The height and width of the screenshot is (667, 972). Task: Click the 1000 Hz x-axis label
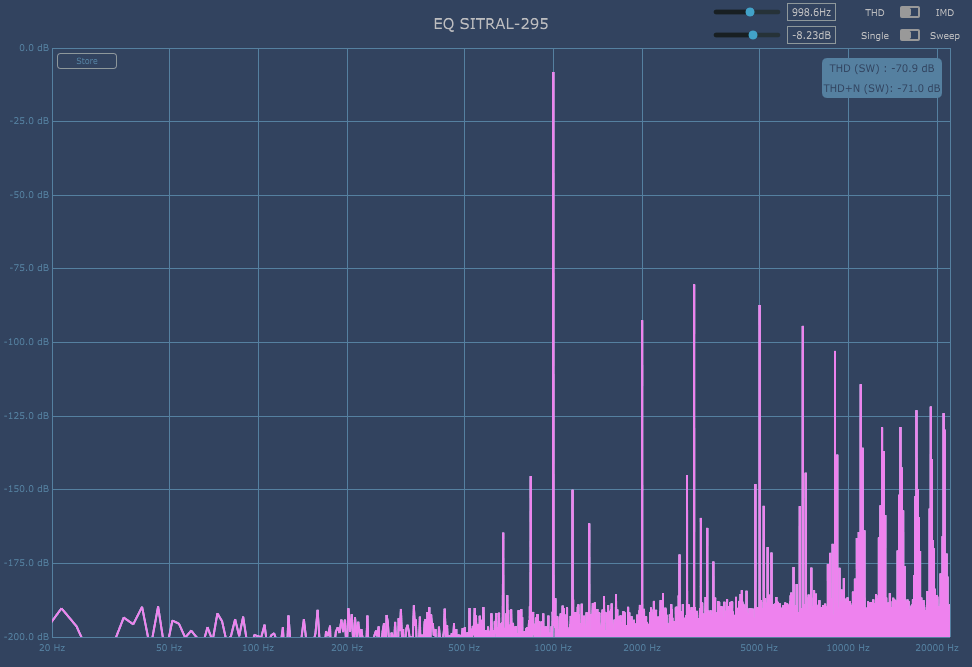tap(553, 648)
